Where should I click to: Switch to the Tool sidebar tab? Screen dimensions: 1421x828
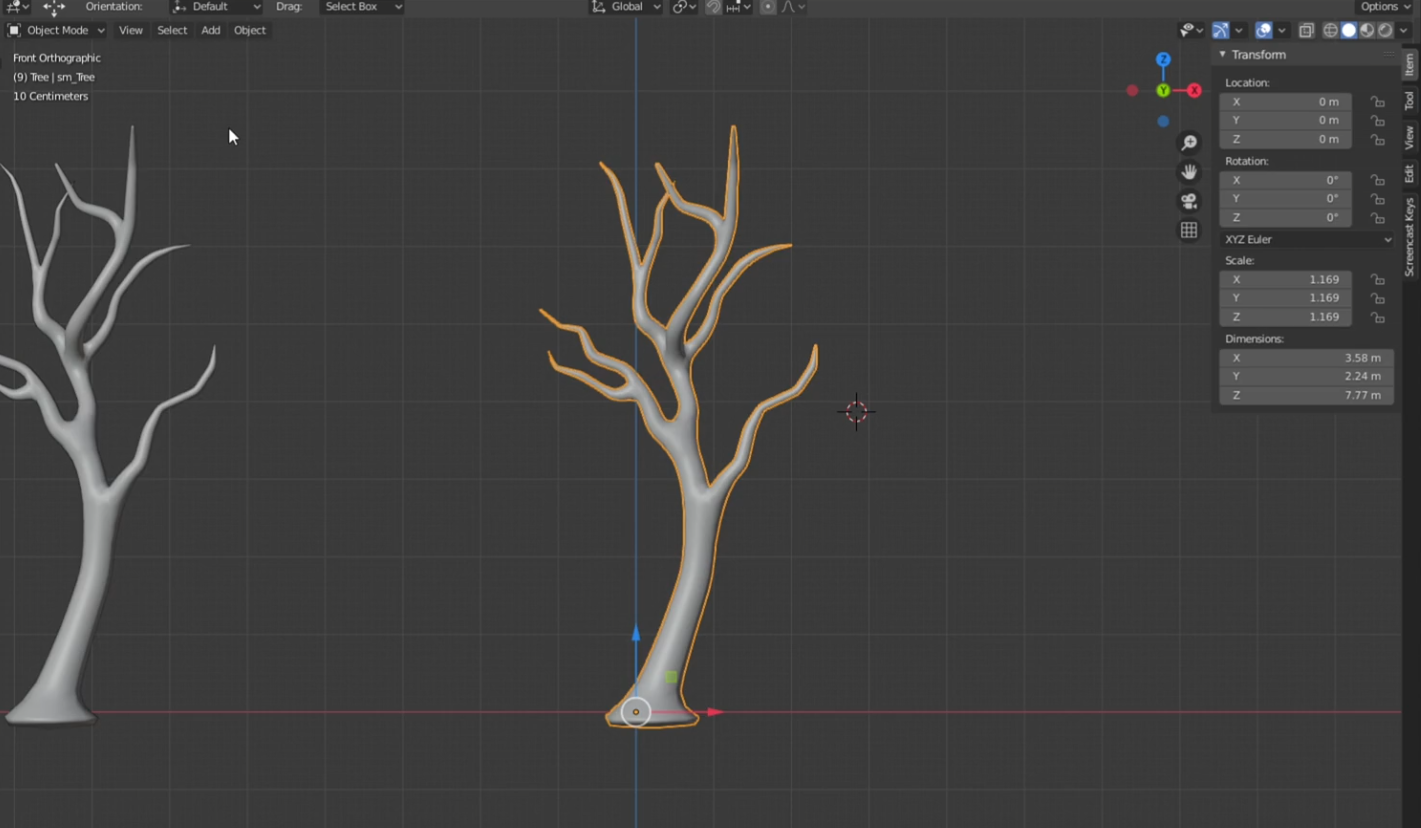click(1409, 101)
